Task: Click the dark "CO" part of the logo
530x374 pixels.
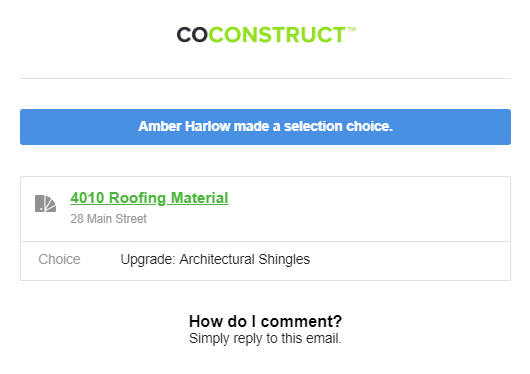Action: [192, 35]
